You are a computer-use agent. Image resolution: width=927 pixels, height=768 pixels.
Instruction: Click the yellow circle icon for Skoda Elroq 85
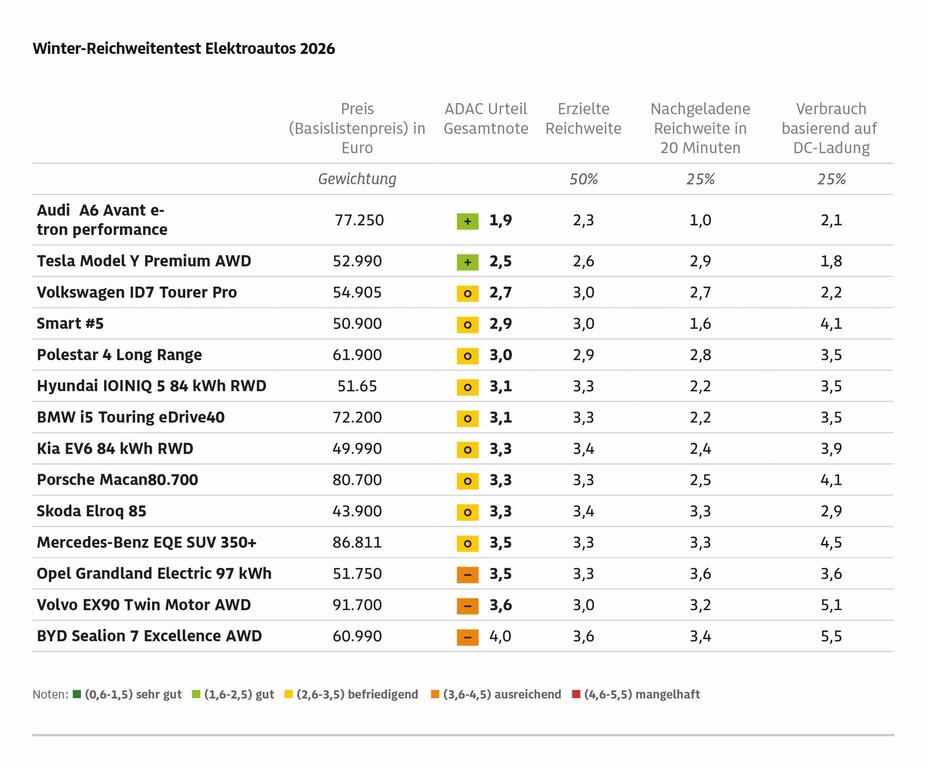click(467, 512)
